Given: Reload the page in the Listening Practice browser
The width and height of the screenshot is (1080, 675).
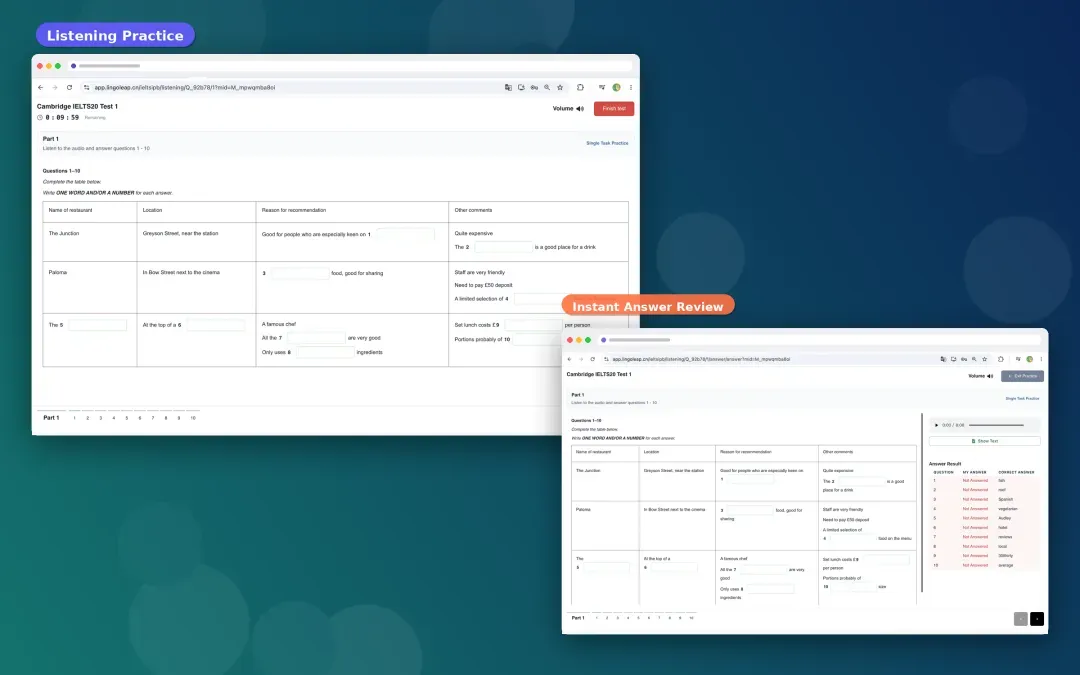Looking at the screenshot, I should pyautogui.click(x=70, y=87).
